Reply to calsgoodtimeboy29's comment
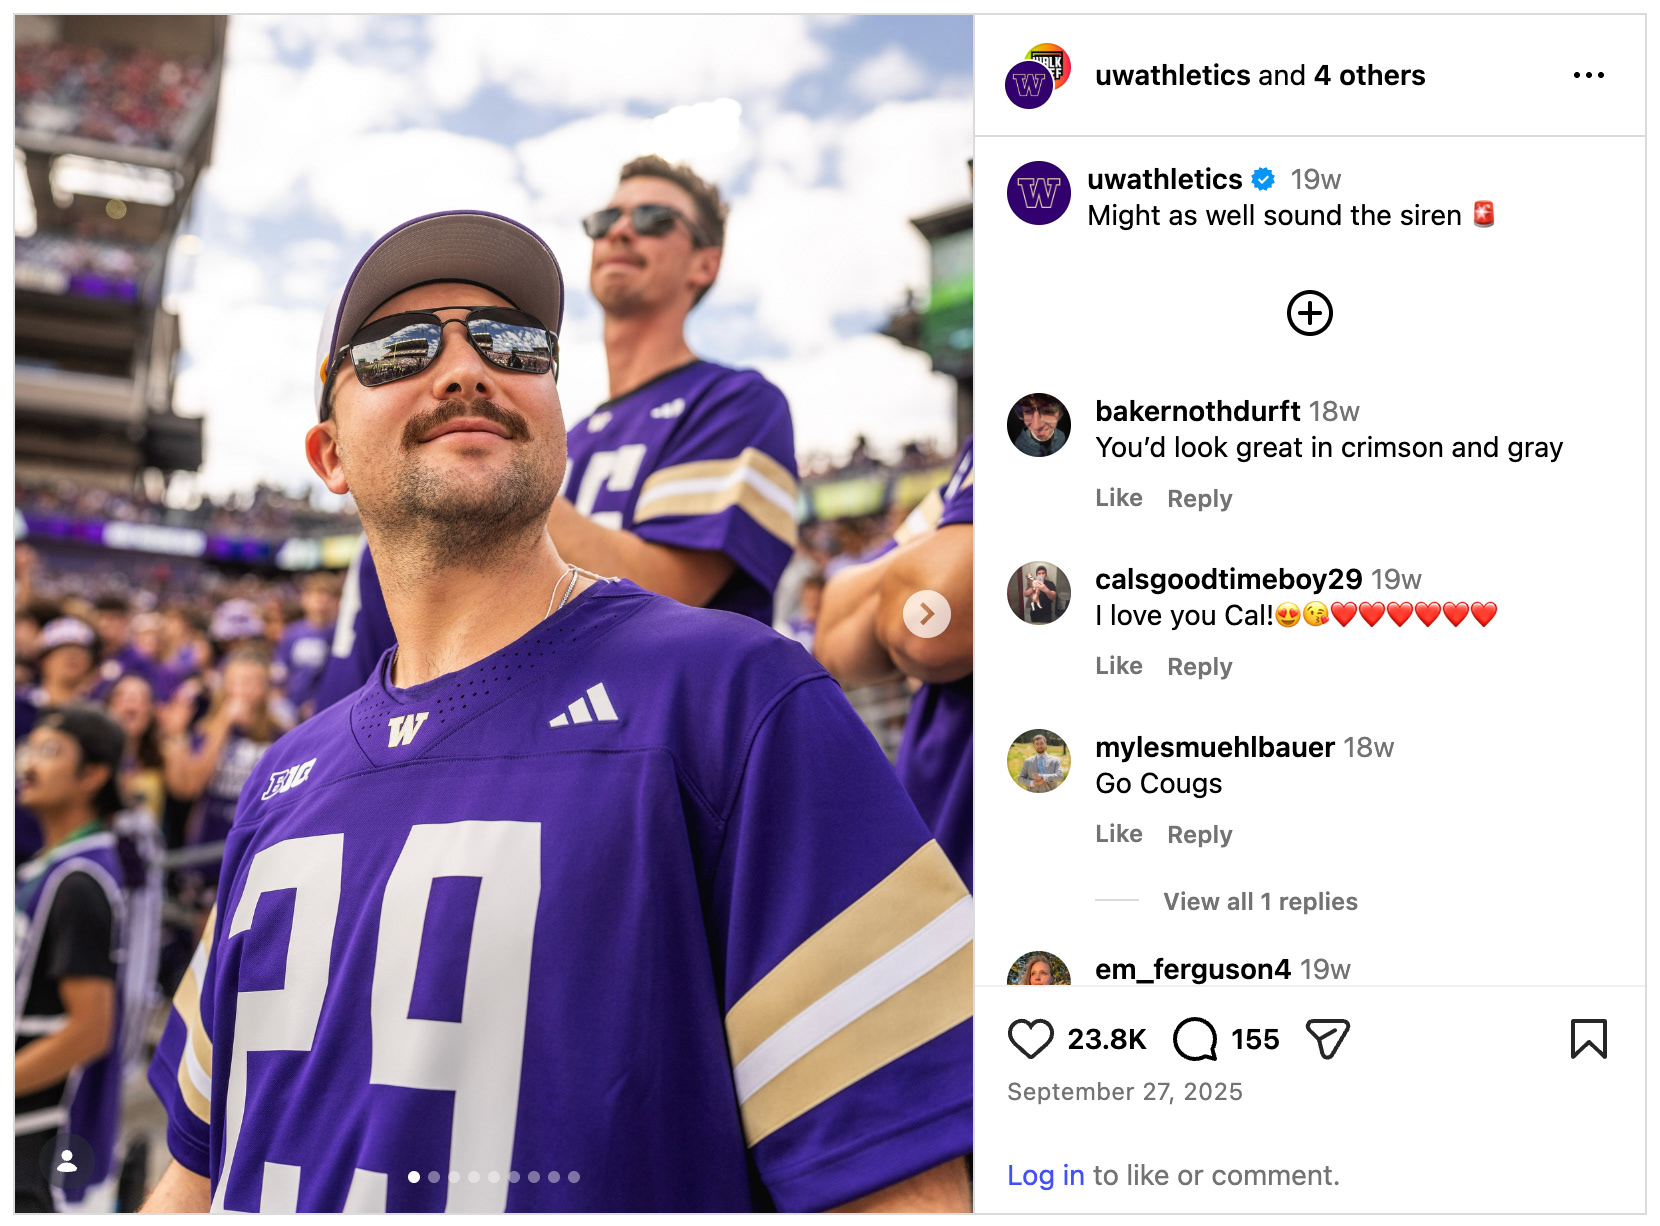 click(x=1199, y=667)
